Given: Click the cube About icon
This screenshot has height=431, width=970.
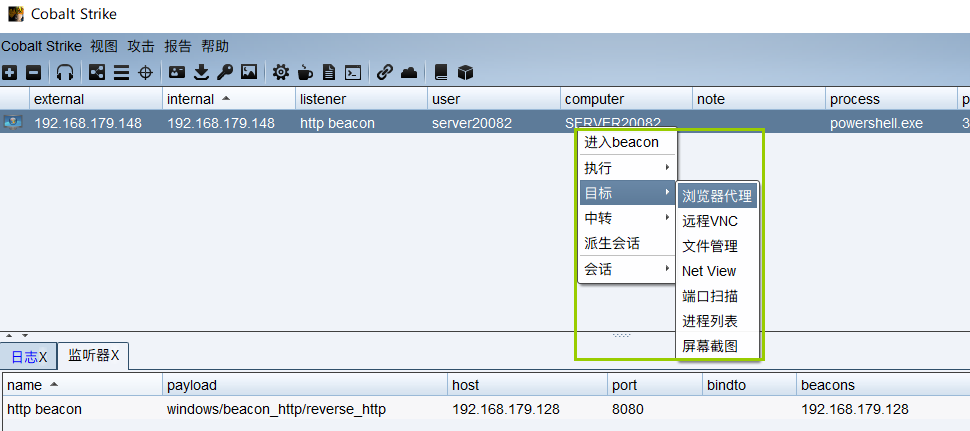Looking at the screenshot, I should pos(465,73).
